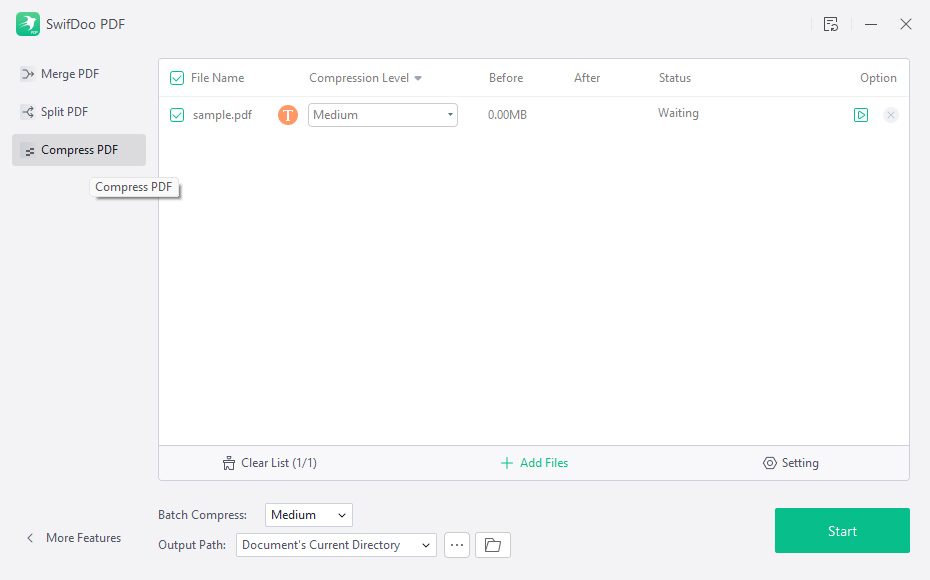Click the More Features back chevron
930x580 pixels.
coord(30,538)
